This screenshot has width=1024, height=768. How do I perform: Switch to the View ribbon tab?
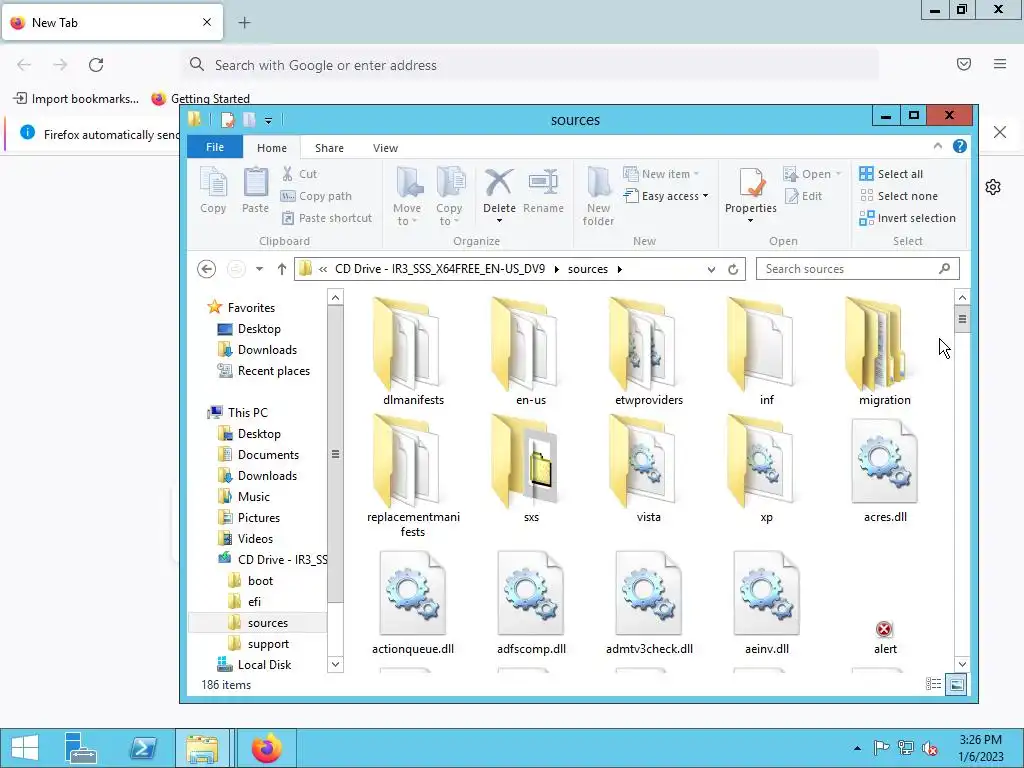tap(385, 148)
